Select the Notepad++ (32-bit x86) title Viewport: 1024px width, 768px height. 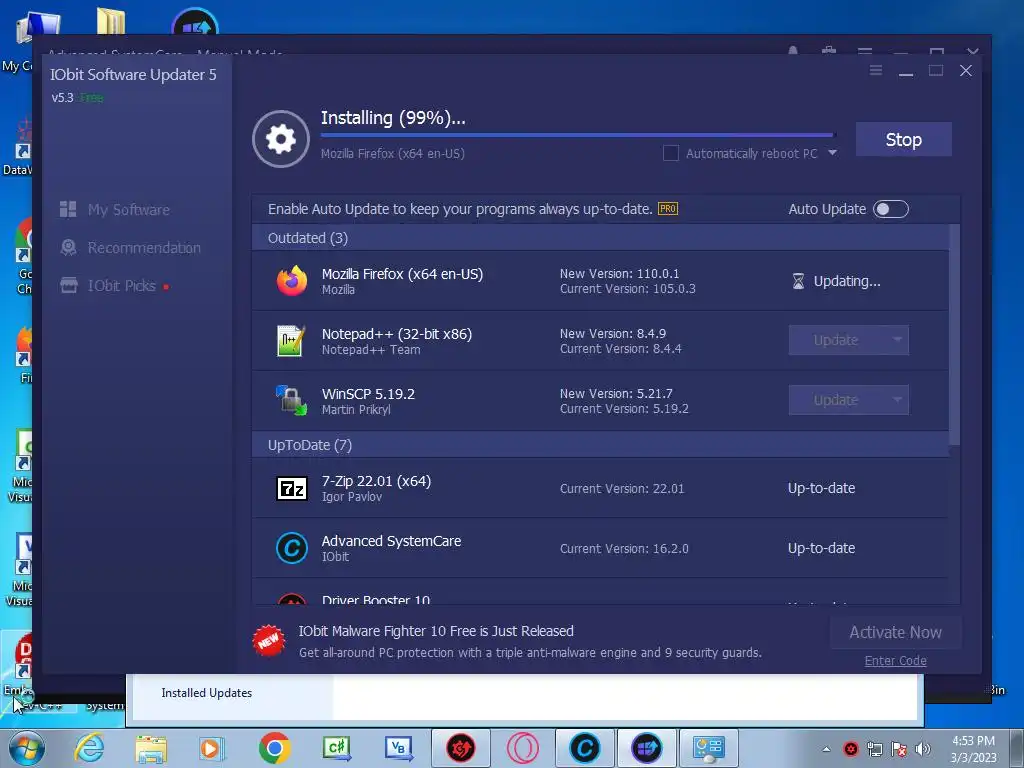396,334
